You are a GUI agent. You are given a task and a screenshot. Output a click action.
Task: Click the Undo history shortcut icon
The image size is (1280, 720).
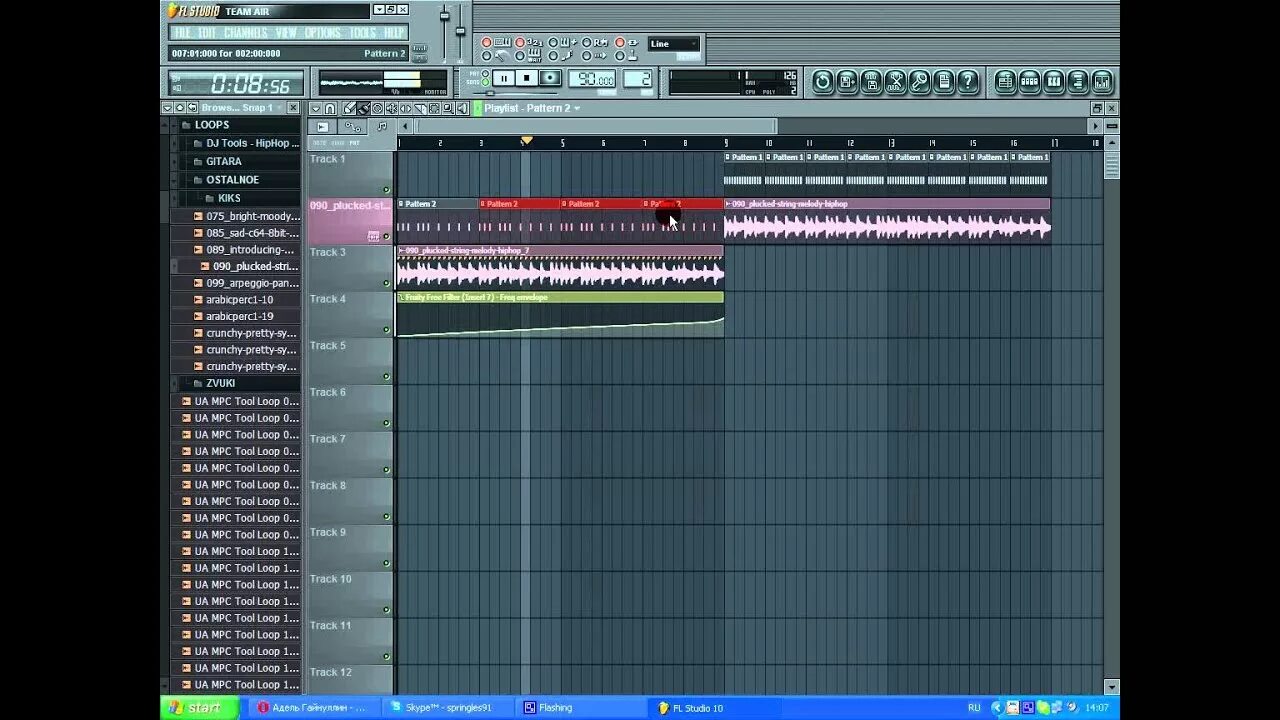[823, 82]
